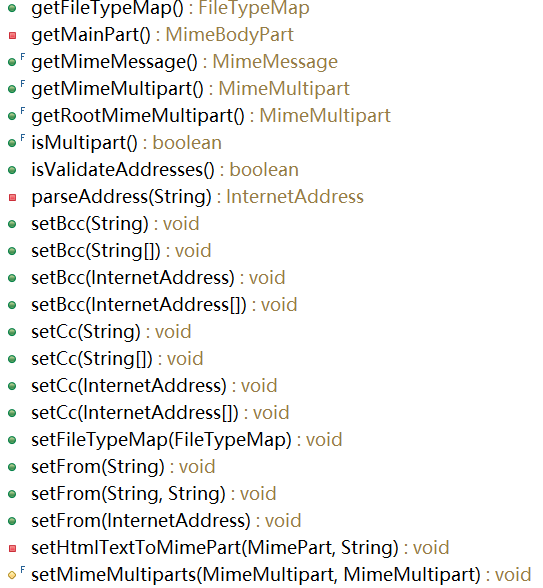Click the private icon beside setHtmlTextToMimePart

pos(12,549)
